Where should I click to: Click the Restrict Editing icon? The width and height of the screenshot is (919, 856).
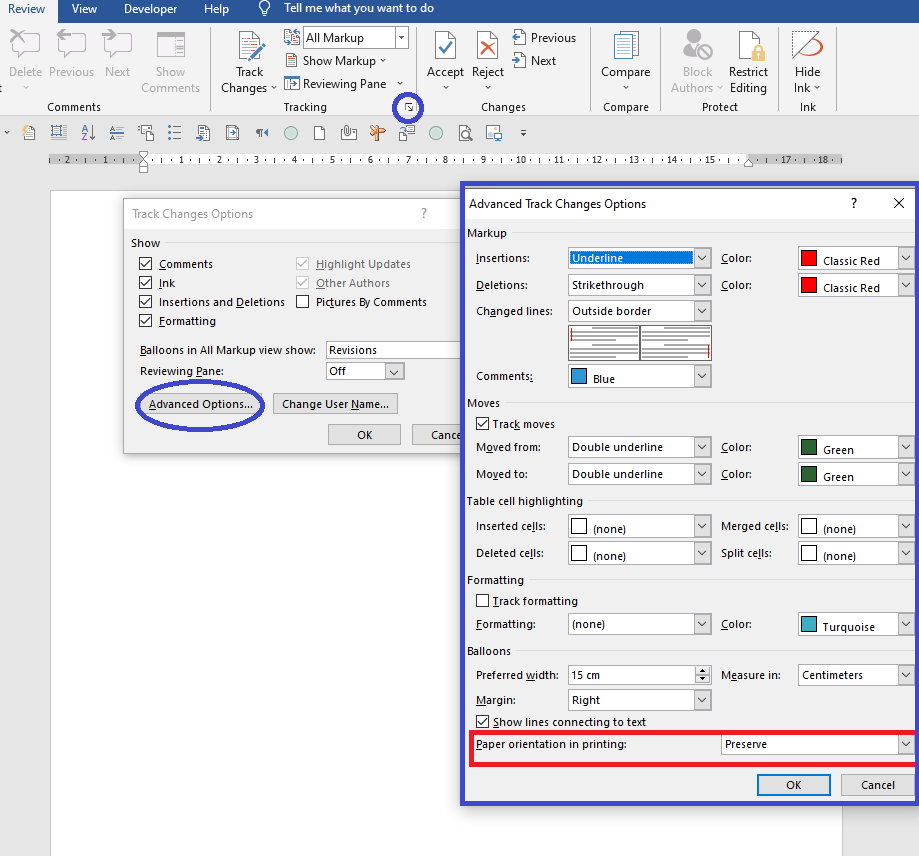tap(749, 47)
